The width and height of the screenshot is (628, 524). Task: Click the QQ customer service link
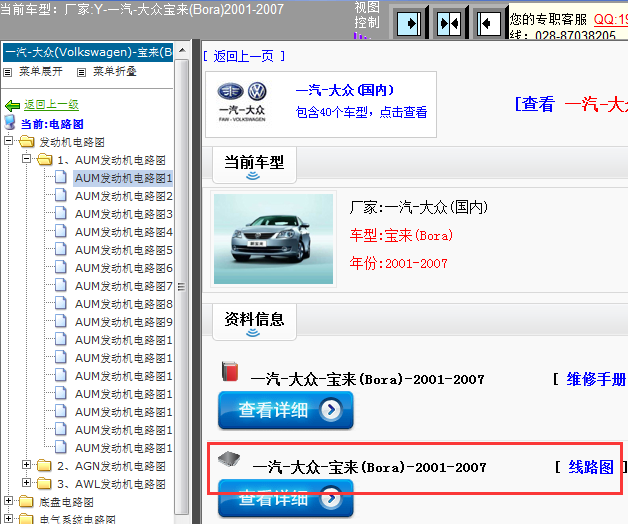[x=610, y=19]
